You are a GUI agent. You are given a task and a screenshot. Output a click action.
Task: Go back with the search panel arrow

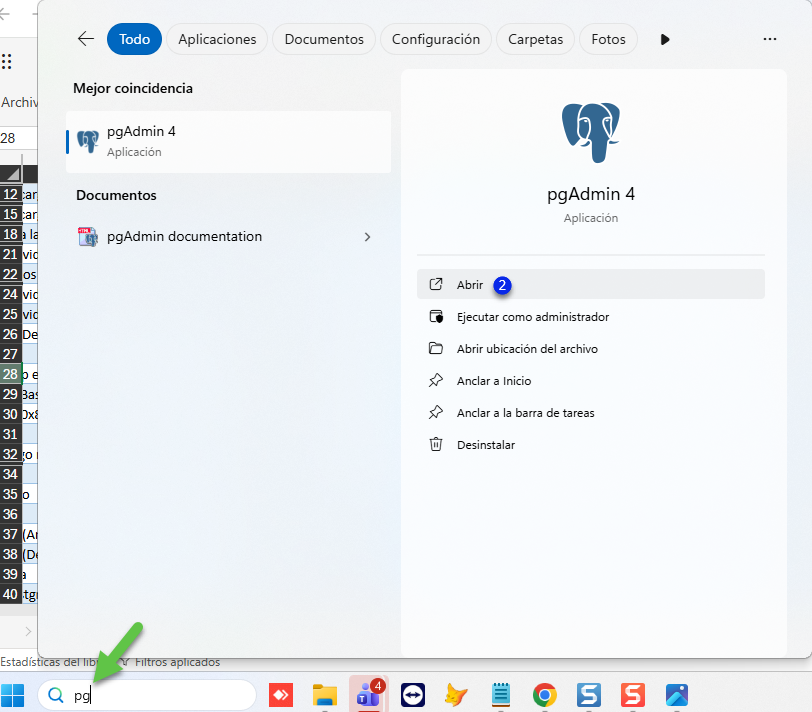coord(85,39)
